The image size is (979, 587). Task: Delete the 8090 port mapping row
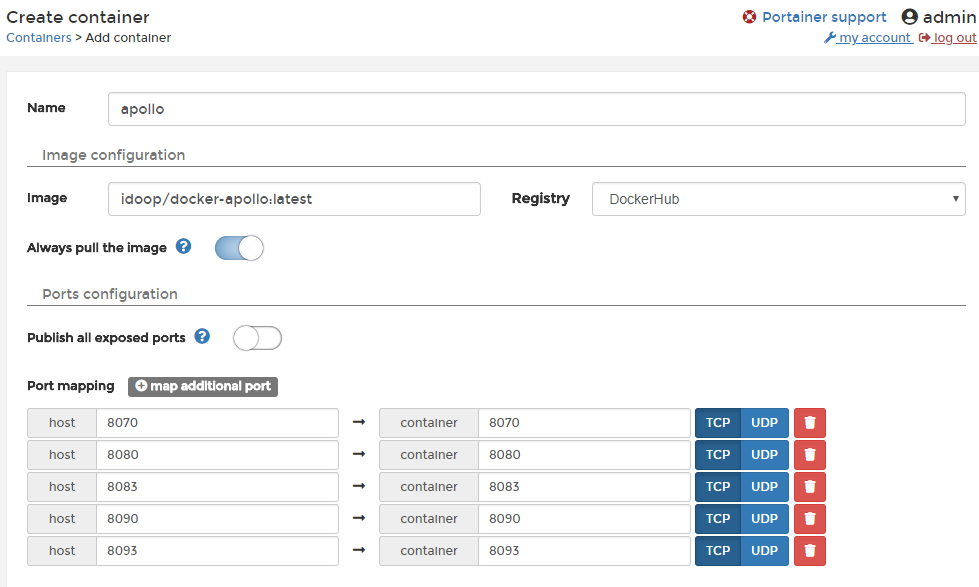[x=809, y=518]
